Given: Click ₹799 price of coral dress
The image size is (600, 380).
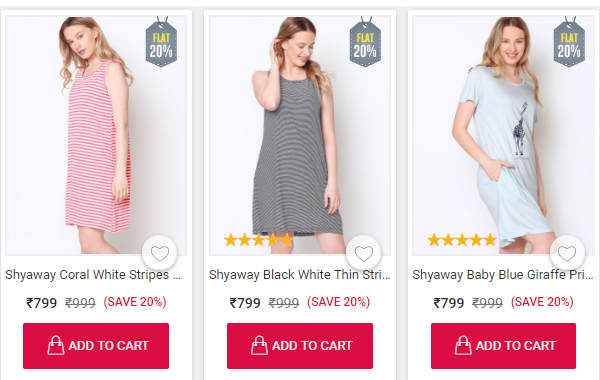Looking at the screenshot, I should tap(41, 303).
